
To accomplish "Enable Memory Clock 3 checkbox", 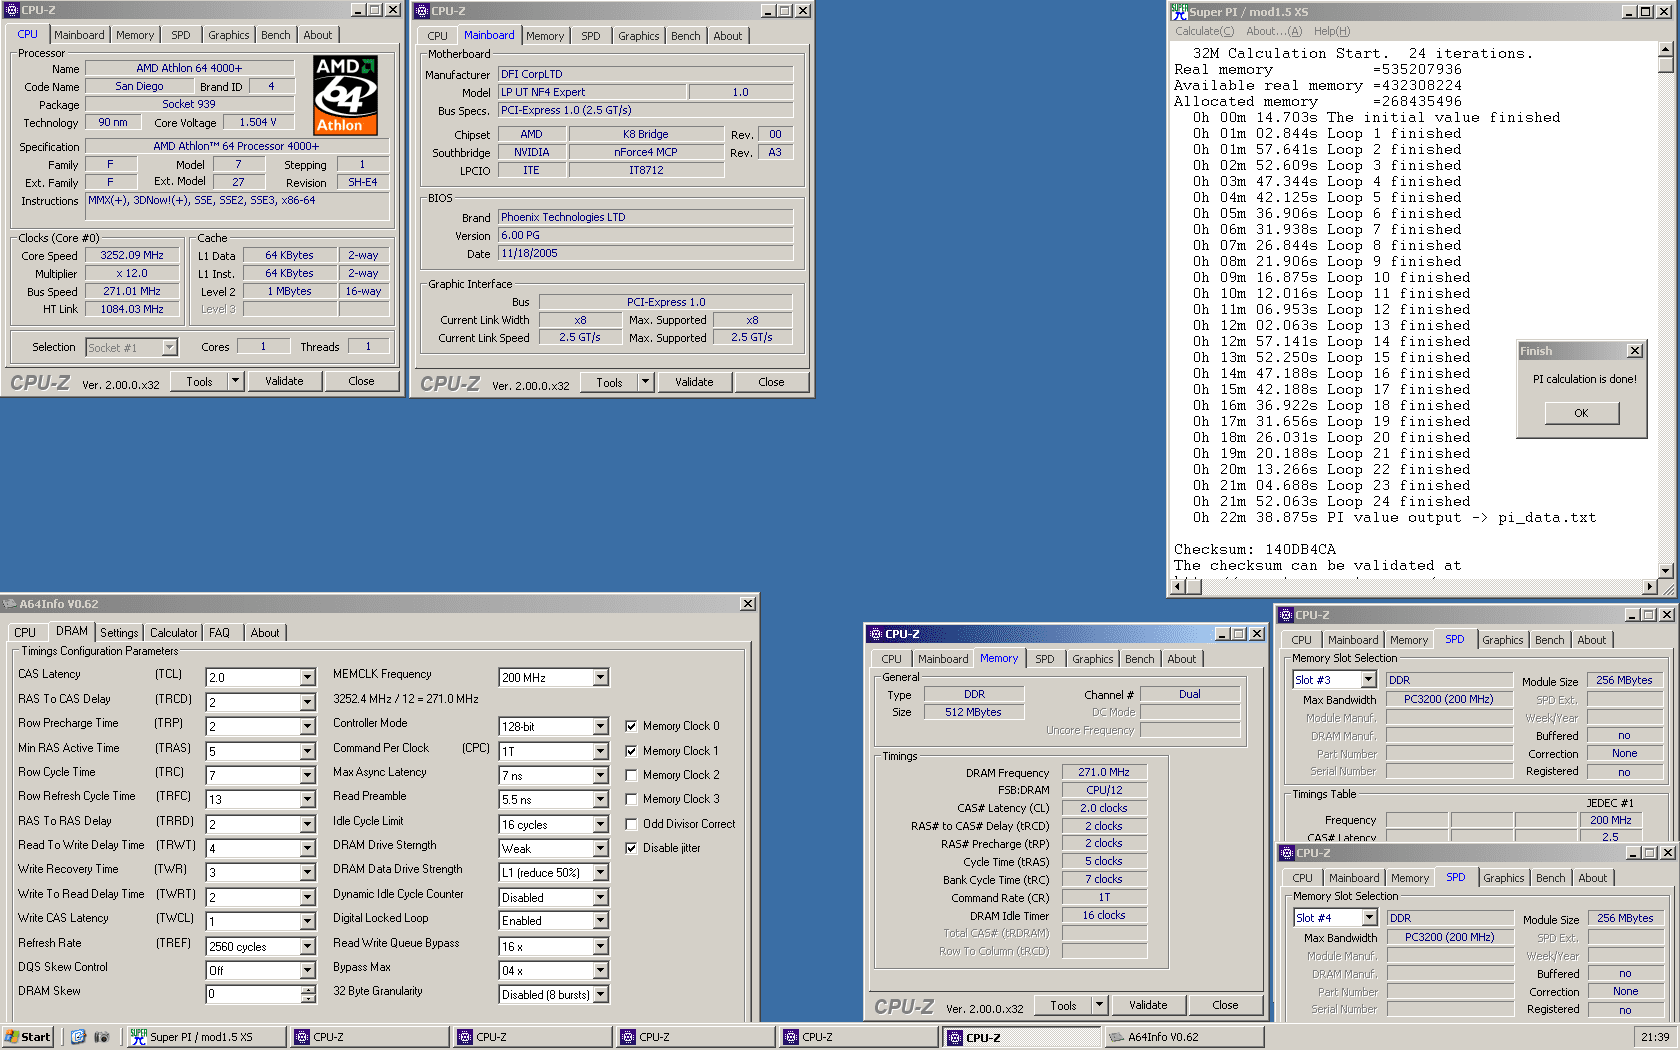I will pyautogui.click(x=631, y=799).
